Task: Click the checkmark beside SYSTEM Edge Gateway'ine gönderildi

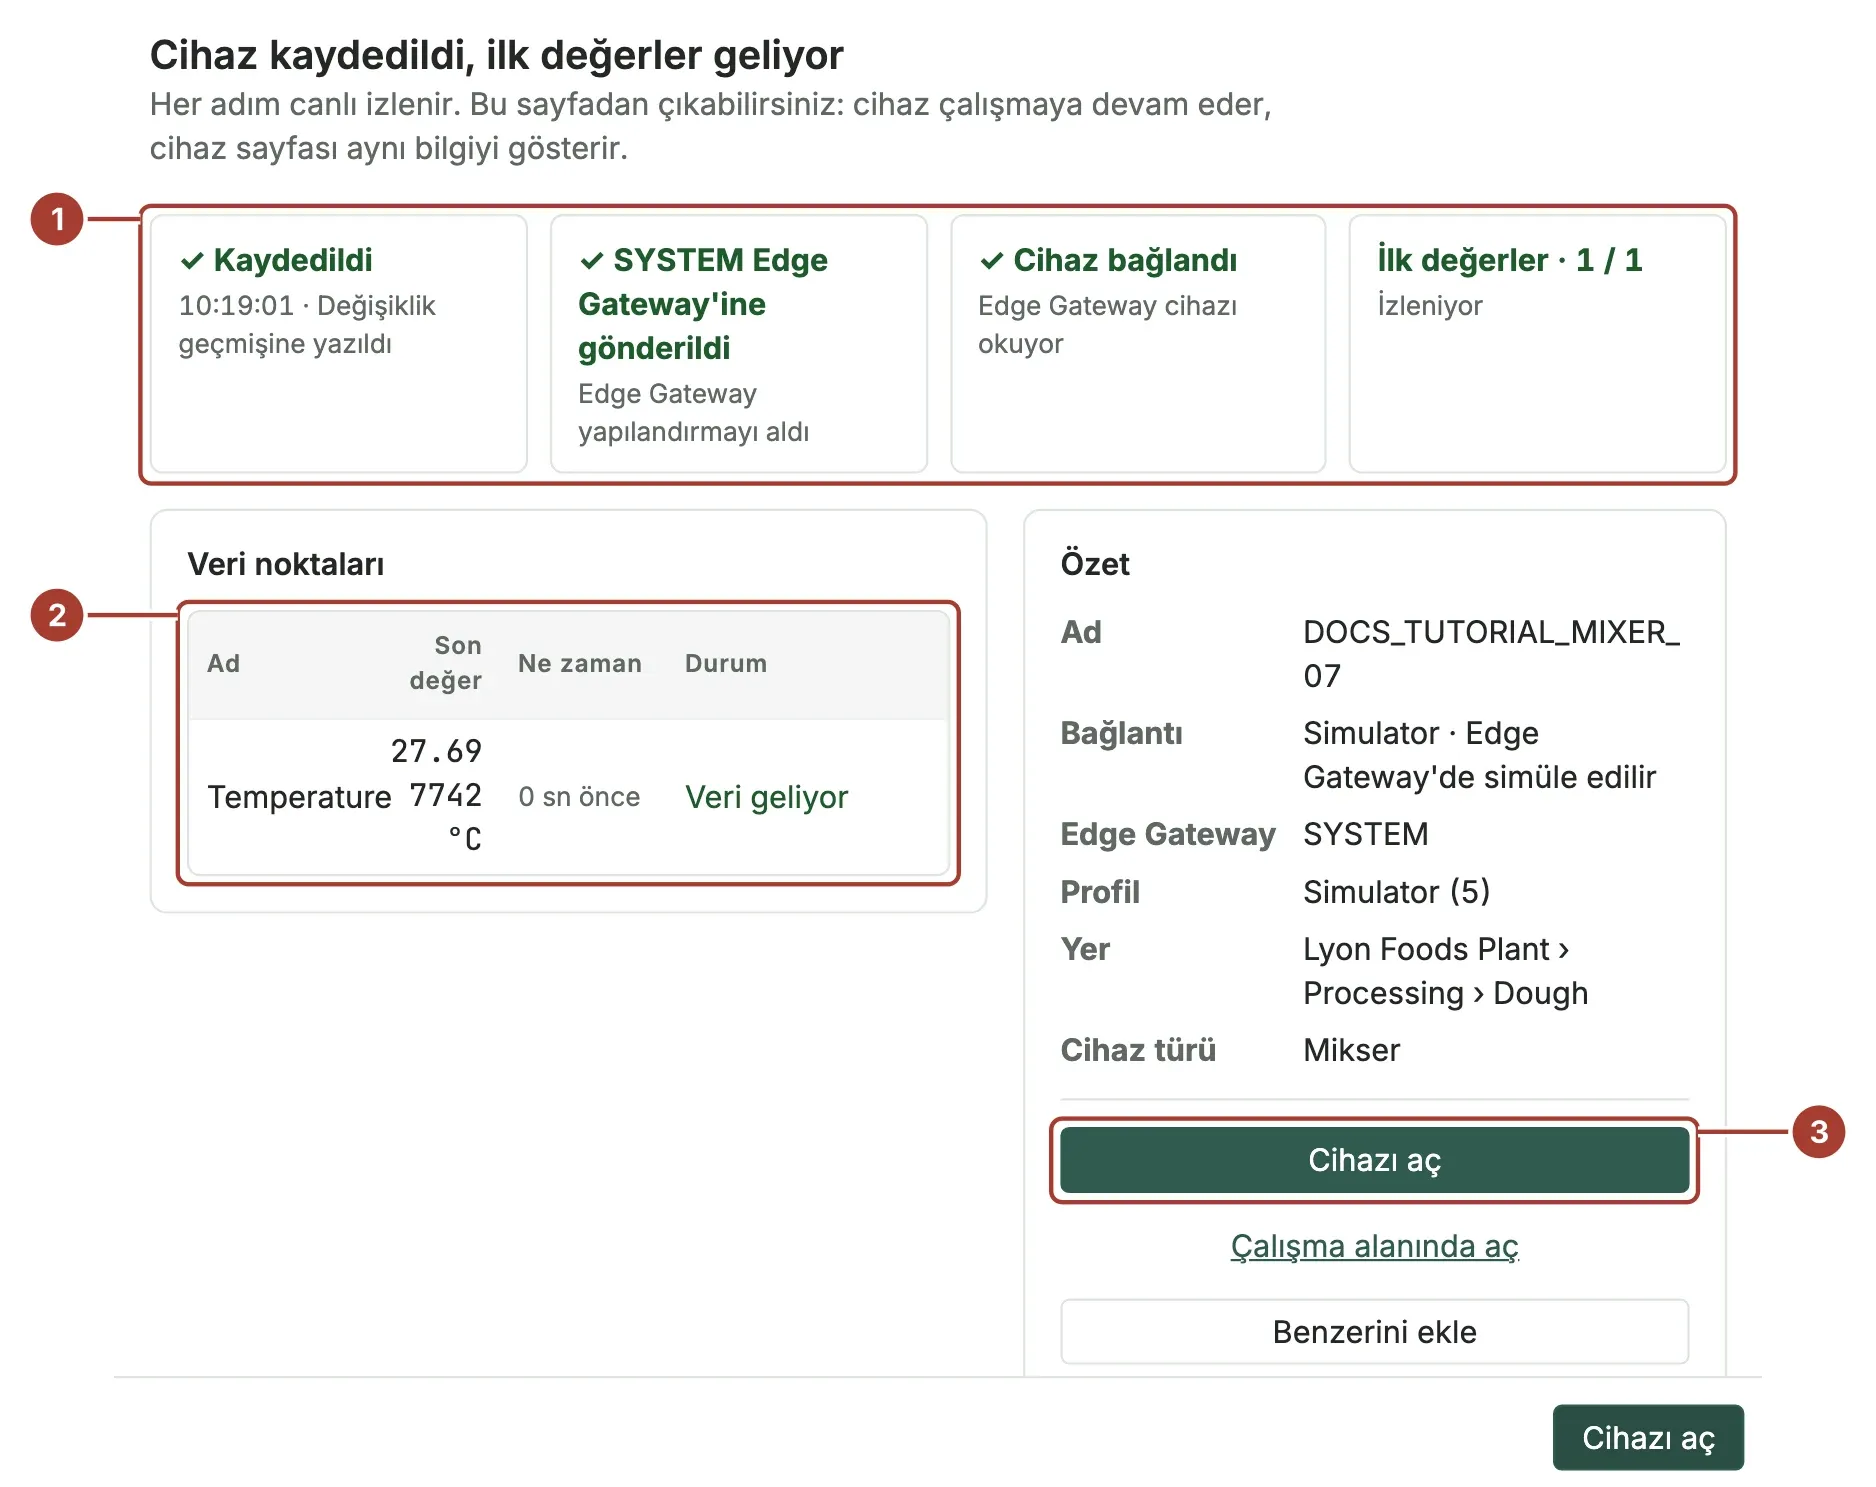Action: pos(592,261)
